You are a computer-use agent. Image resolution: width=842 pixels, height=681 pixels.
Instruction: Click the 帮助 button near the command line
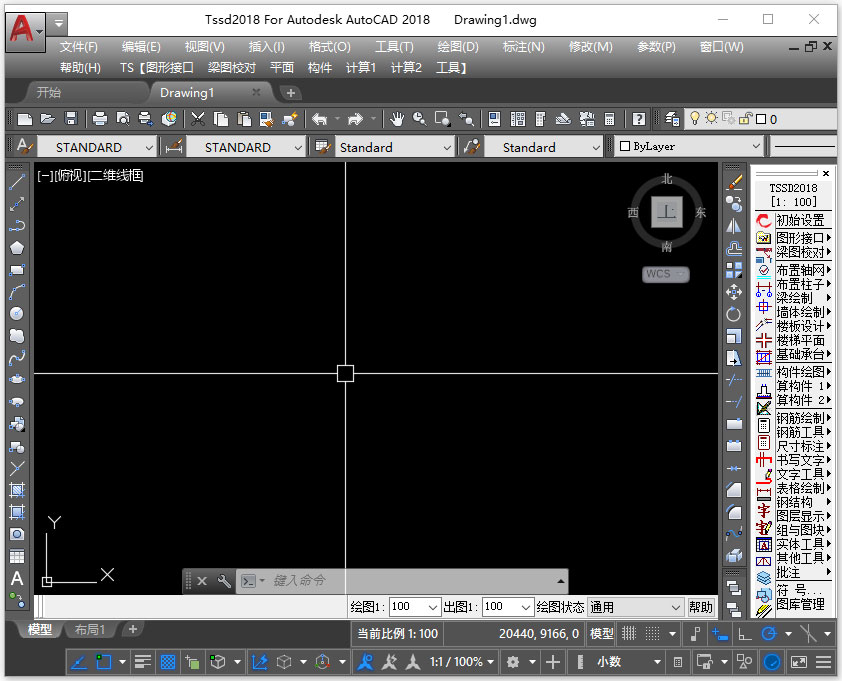pos(702,607)
